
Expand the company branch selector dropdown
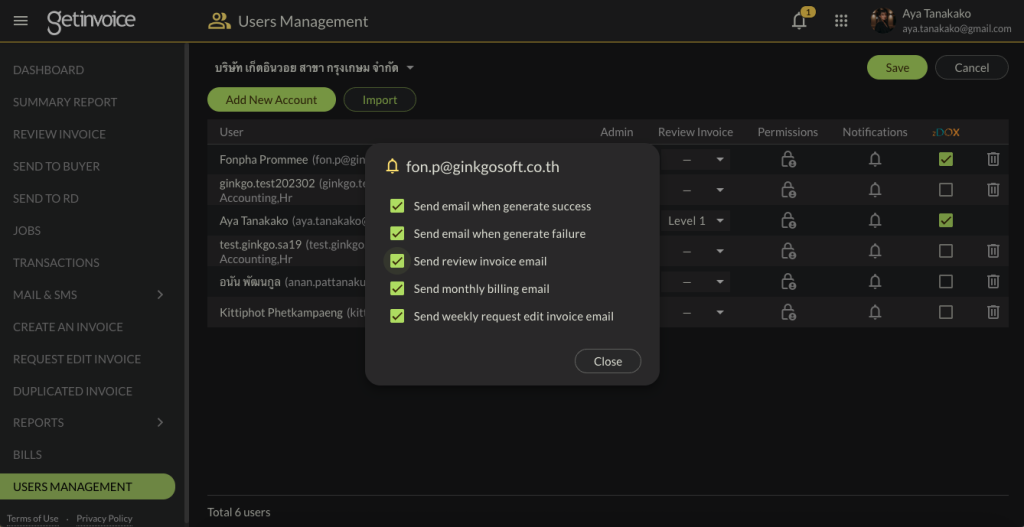[410, 68]
